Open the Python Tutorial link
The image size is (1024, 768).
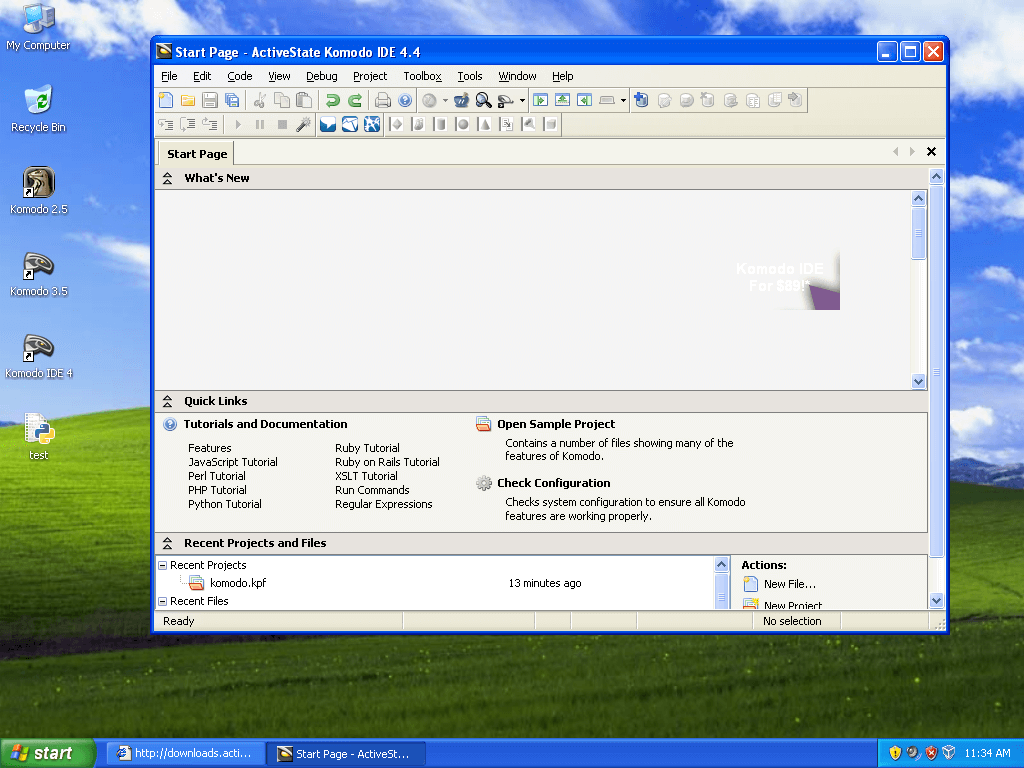point(225,504)
